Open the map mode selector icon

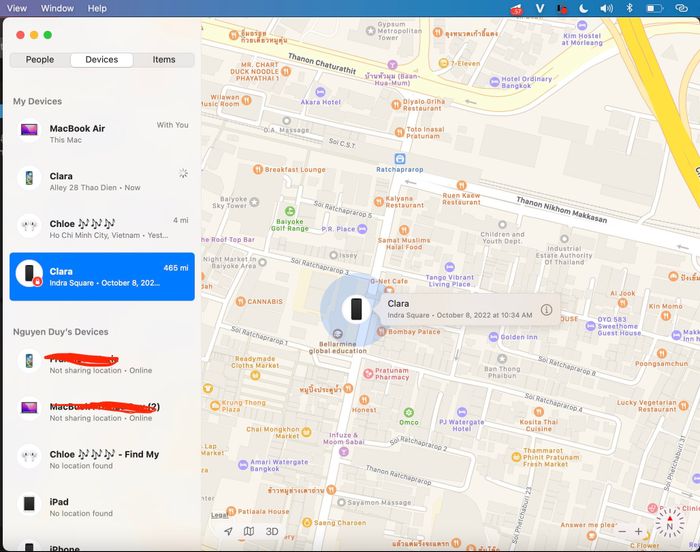[249, 531]
